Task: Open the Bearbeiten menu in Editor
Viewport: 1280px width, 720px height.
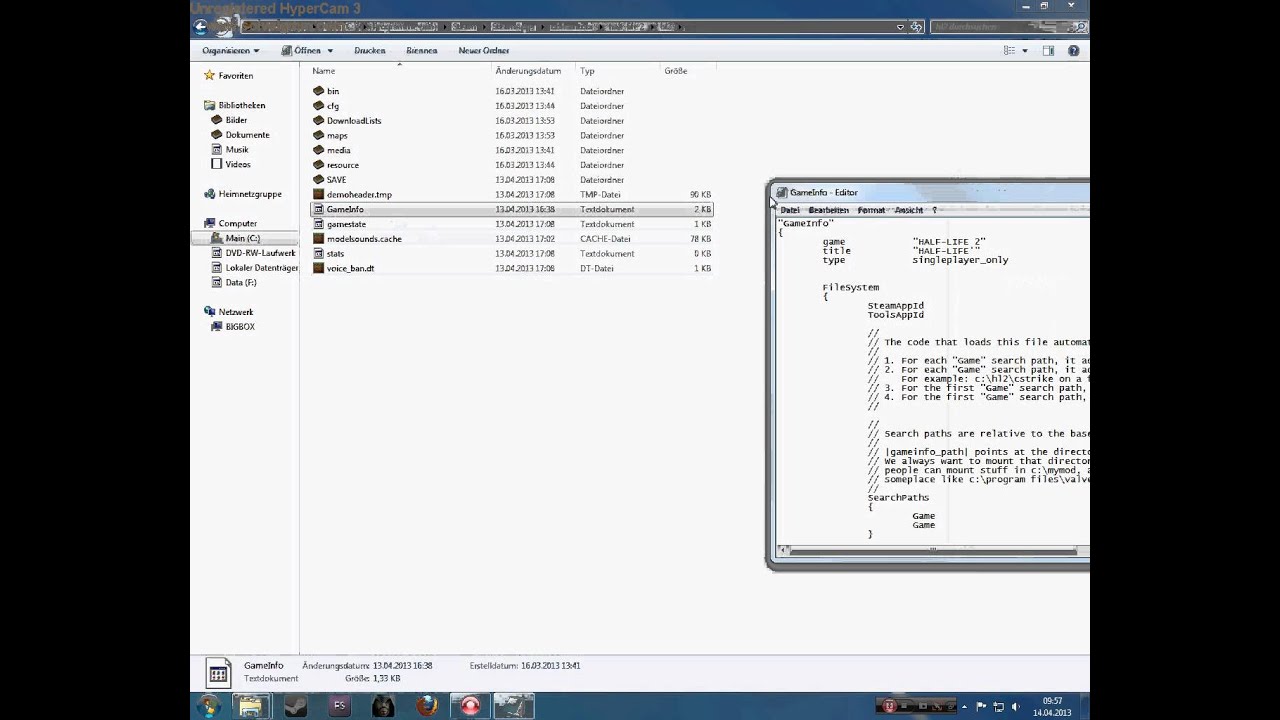Action: tap(828, 210)
